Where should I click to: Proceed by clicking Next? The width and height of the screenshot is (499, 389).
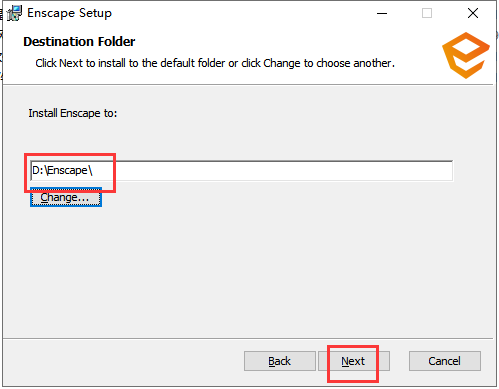pyautogui.click(x=354, y=361)
